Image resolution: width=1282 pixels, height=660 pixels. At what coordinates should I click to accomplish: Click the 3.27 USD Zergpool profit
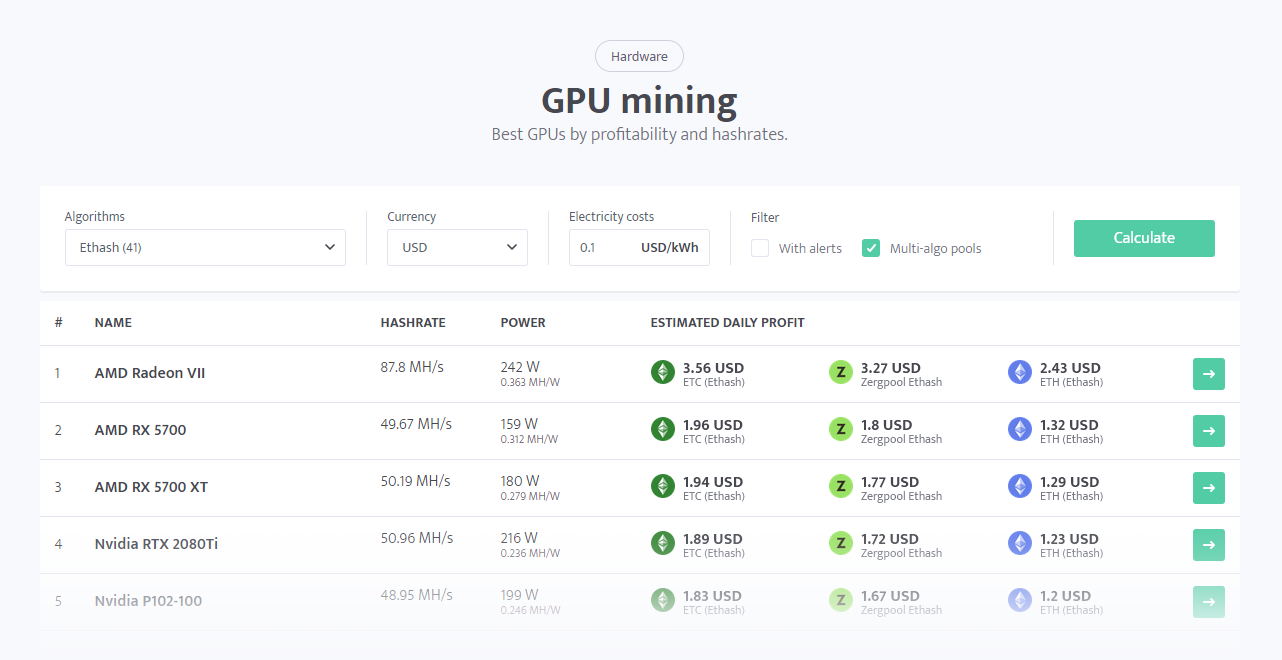coord(891,368)
